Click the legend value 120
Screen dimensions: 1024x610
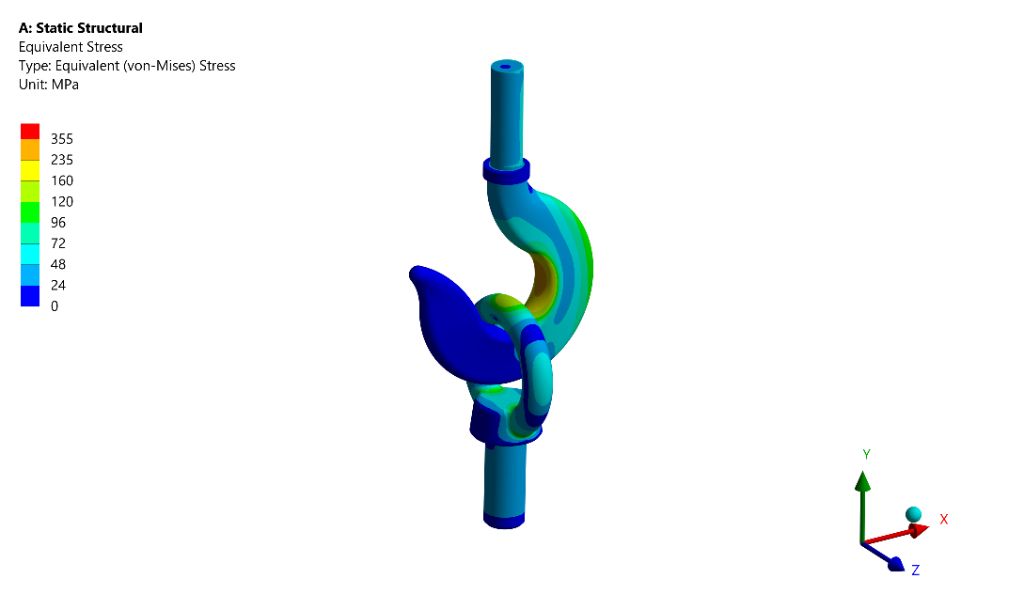click(x=62, y=202)
